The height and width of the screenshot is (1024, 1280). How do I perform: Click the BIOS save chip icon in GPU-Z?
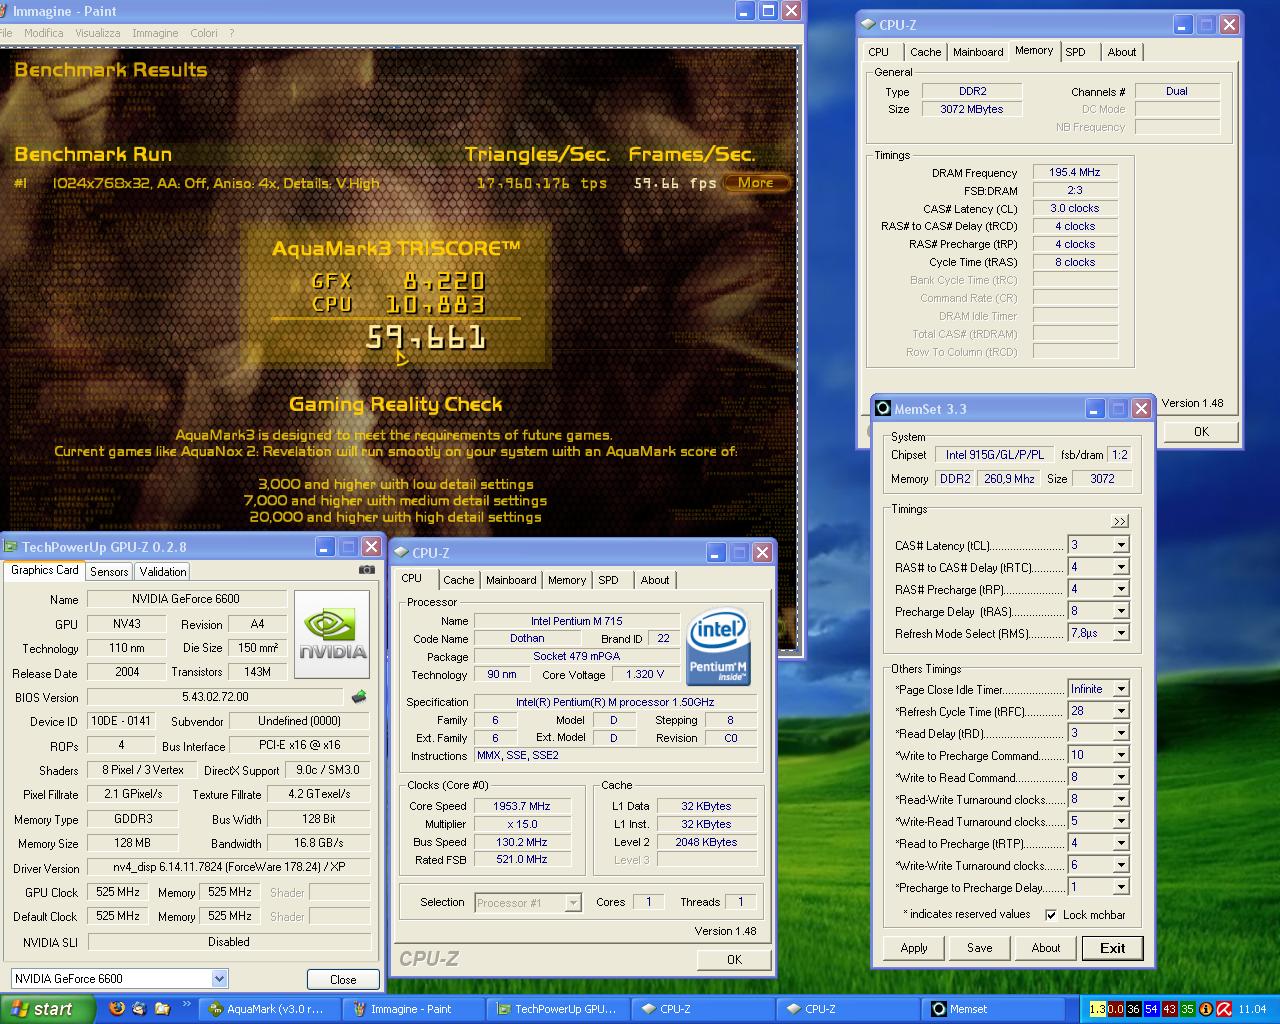tap(359, 697)
